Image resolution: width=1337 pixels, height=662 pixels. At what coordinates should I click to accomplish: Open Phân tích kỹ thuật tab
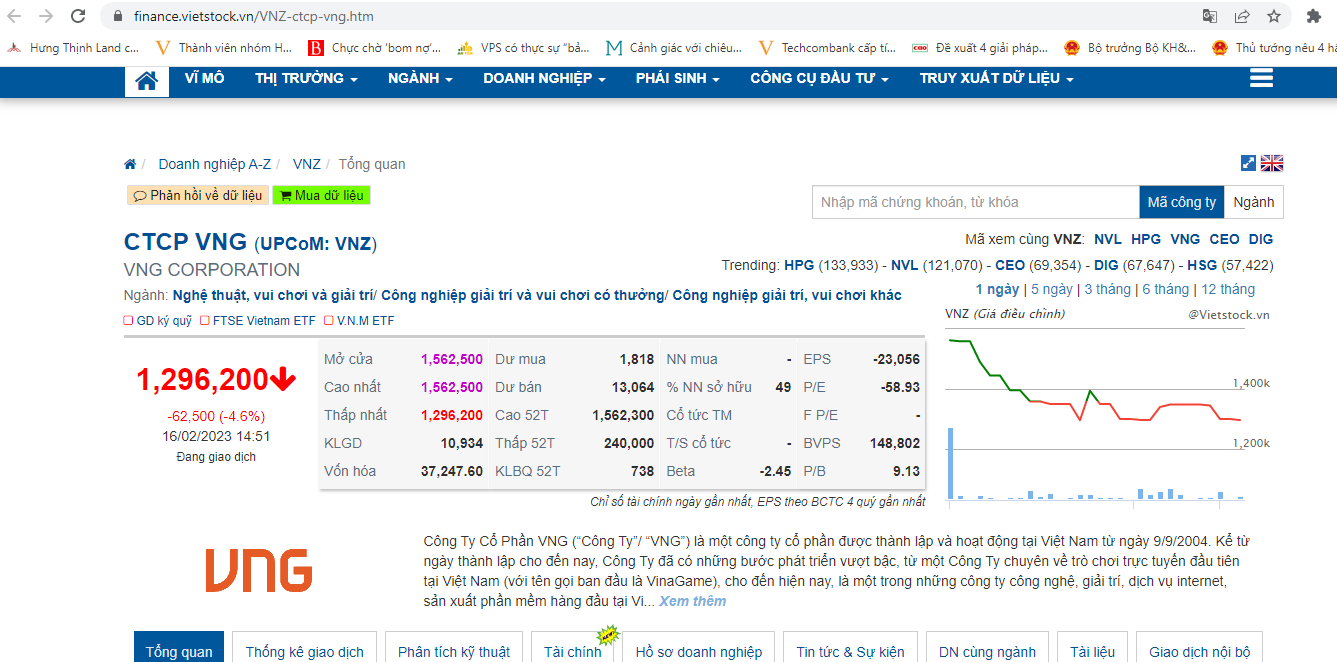(x=454, y=647)
